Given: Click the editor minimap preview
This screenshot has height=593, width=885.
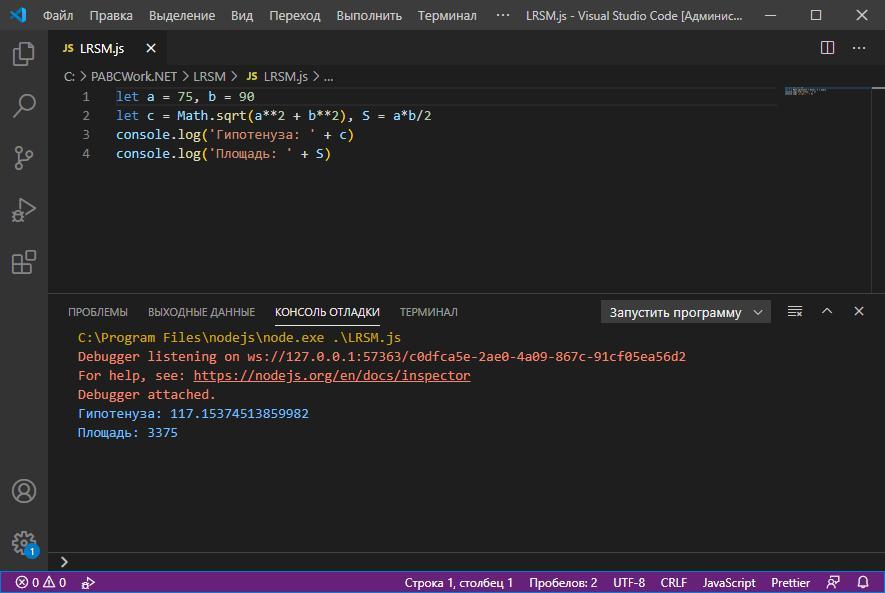Looking at the screenshot, I should (807, 92).
